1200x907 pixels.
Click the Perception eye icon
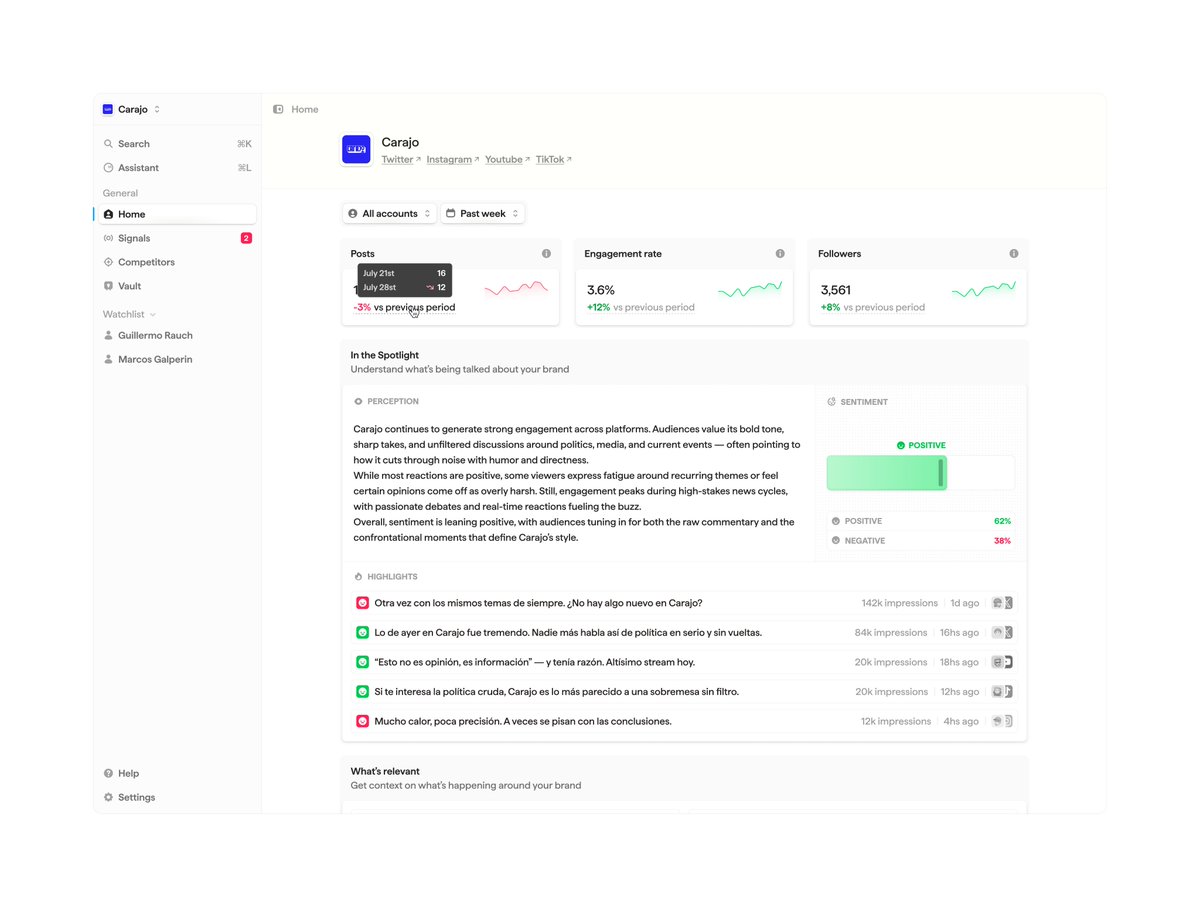coord(359,402)
